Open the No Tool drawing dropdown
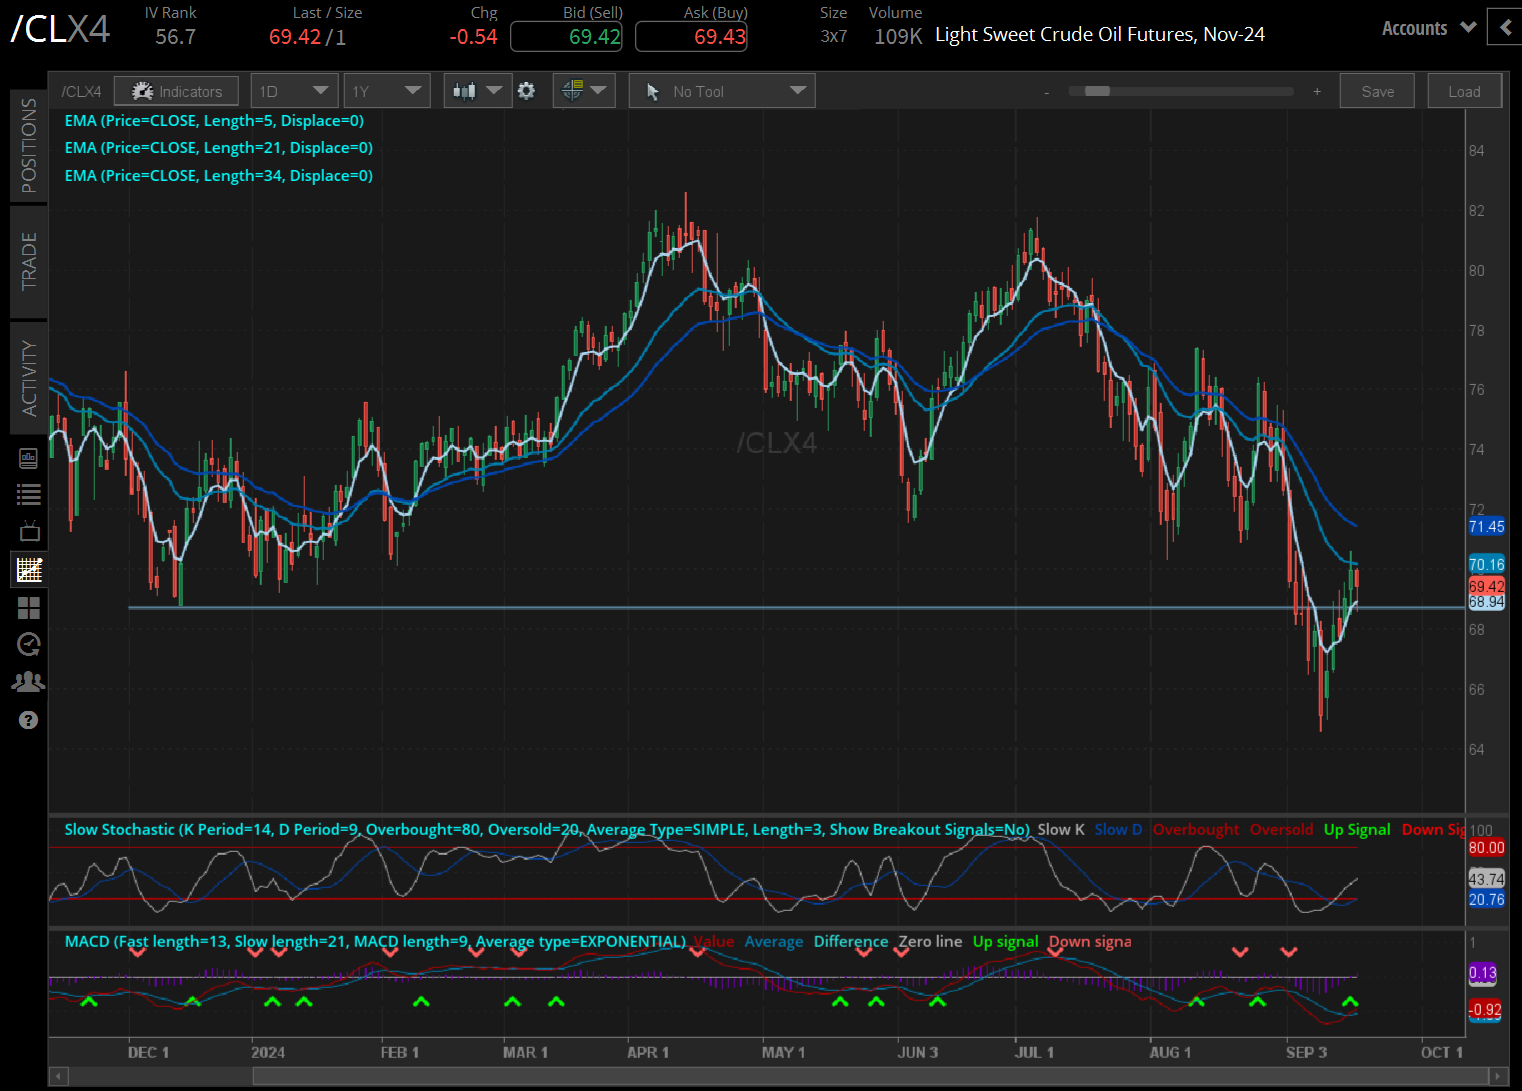This screenshot has width=1522, height=1091. [x=722, y=91]
